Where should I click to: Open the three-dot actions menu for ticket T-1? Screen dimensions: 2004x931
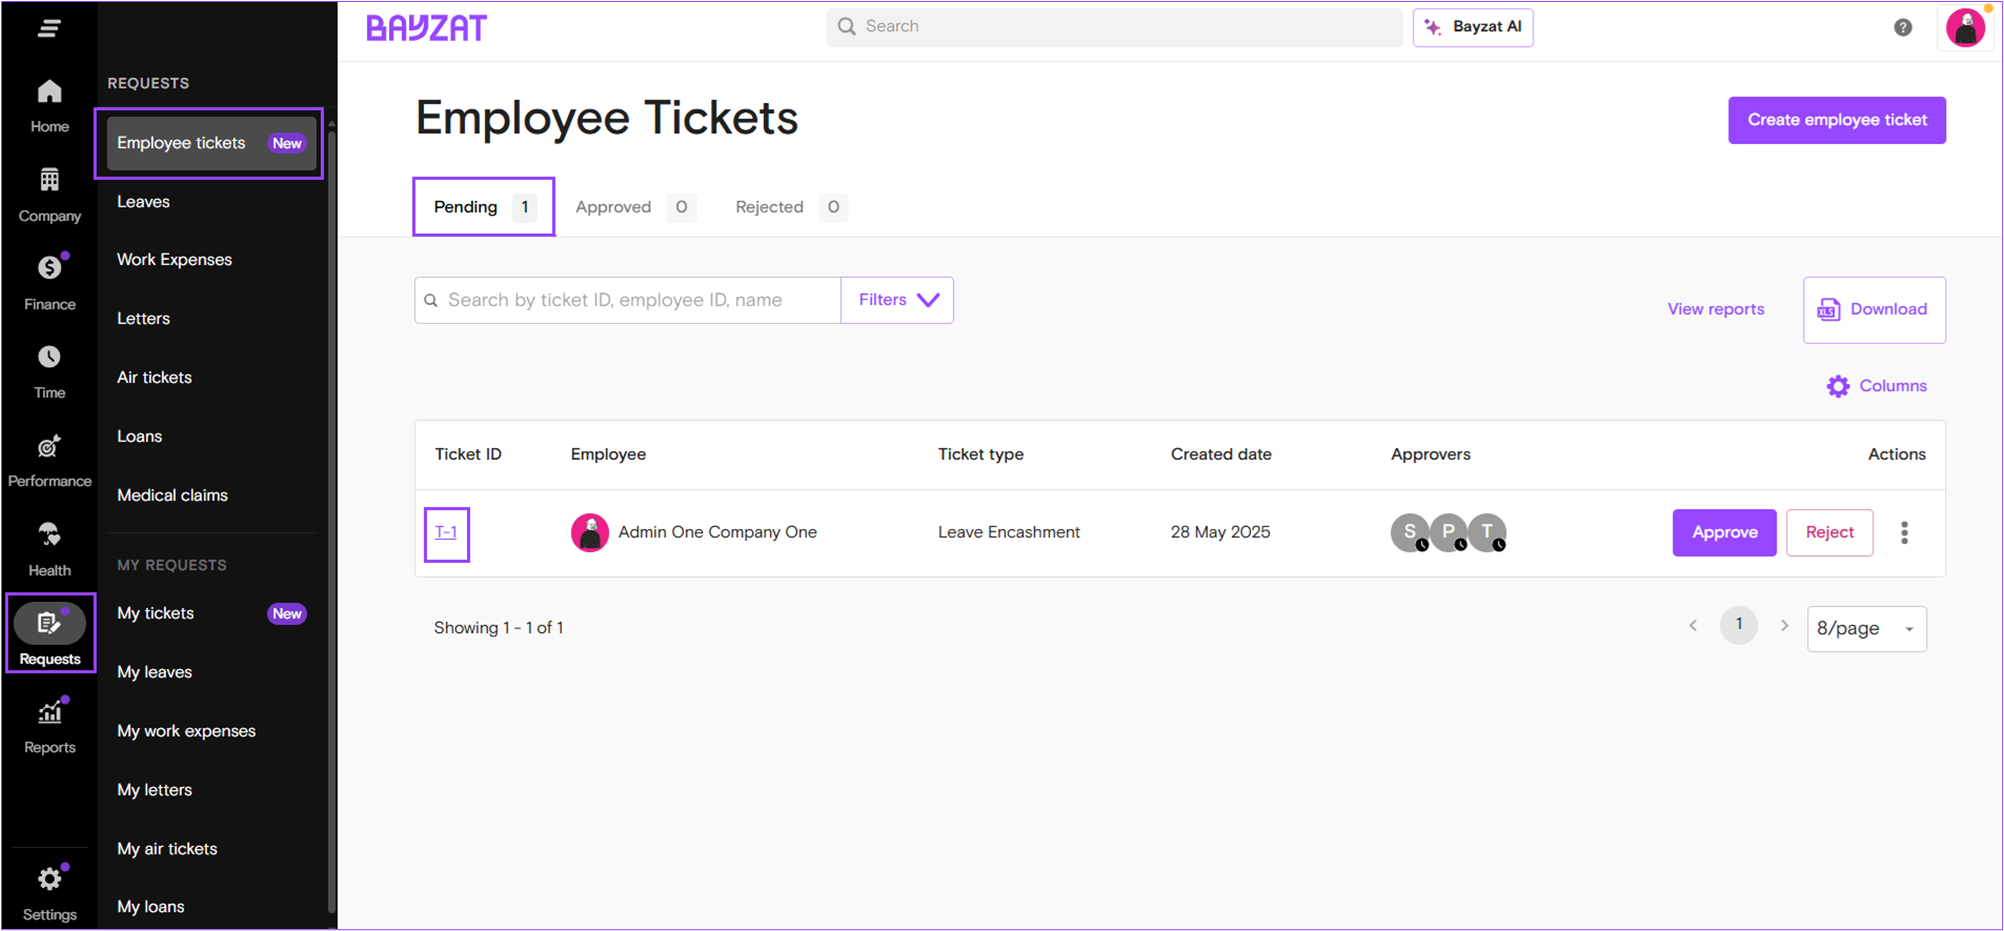(x=1904, y=532)
